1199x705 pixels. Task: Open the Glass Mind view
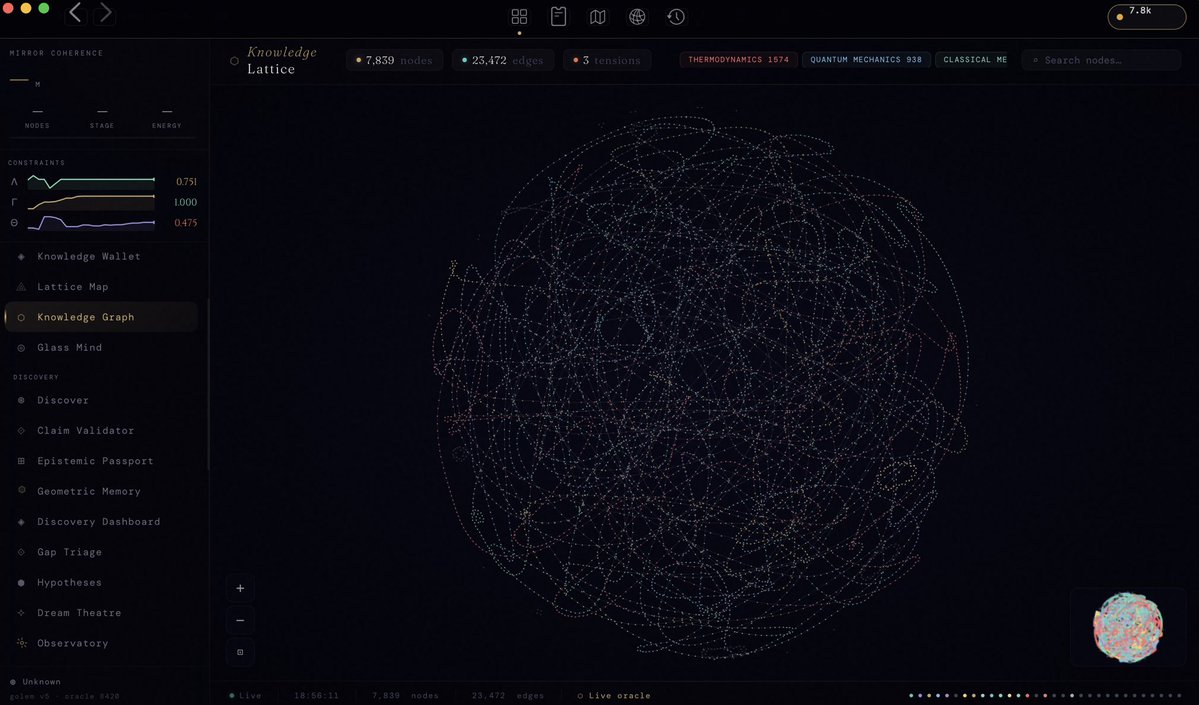click(101, 347)
